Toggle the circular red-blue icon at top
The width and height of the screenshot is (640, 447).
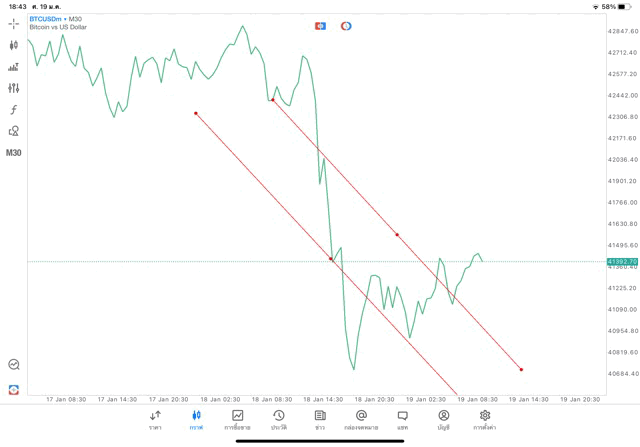click(346, 25)
